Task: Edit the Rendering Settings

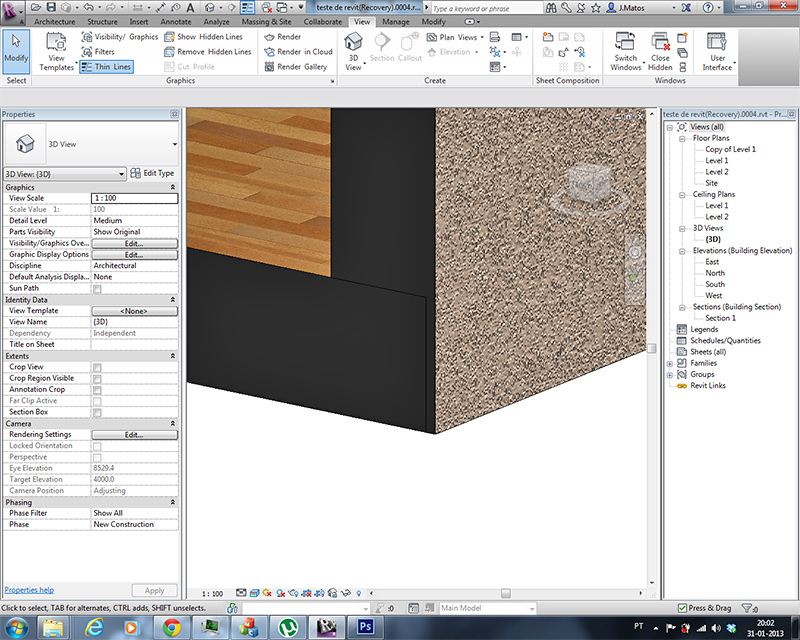Action: (136, 434)
